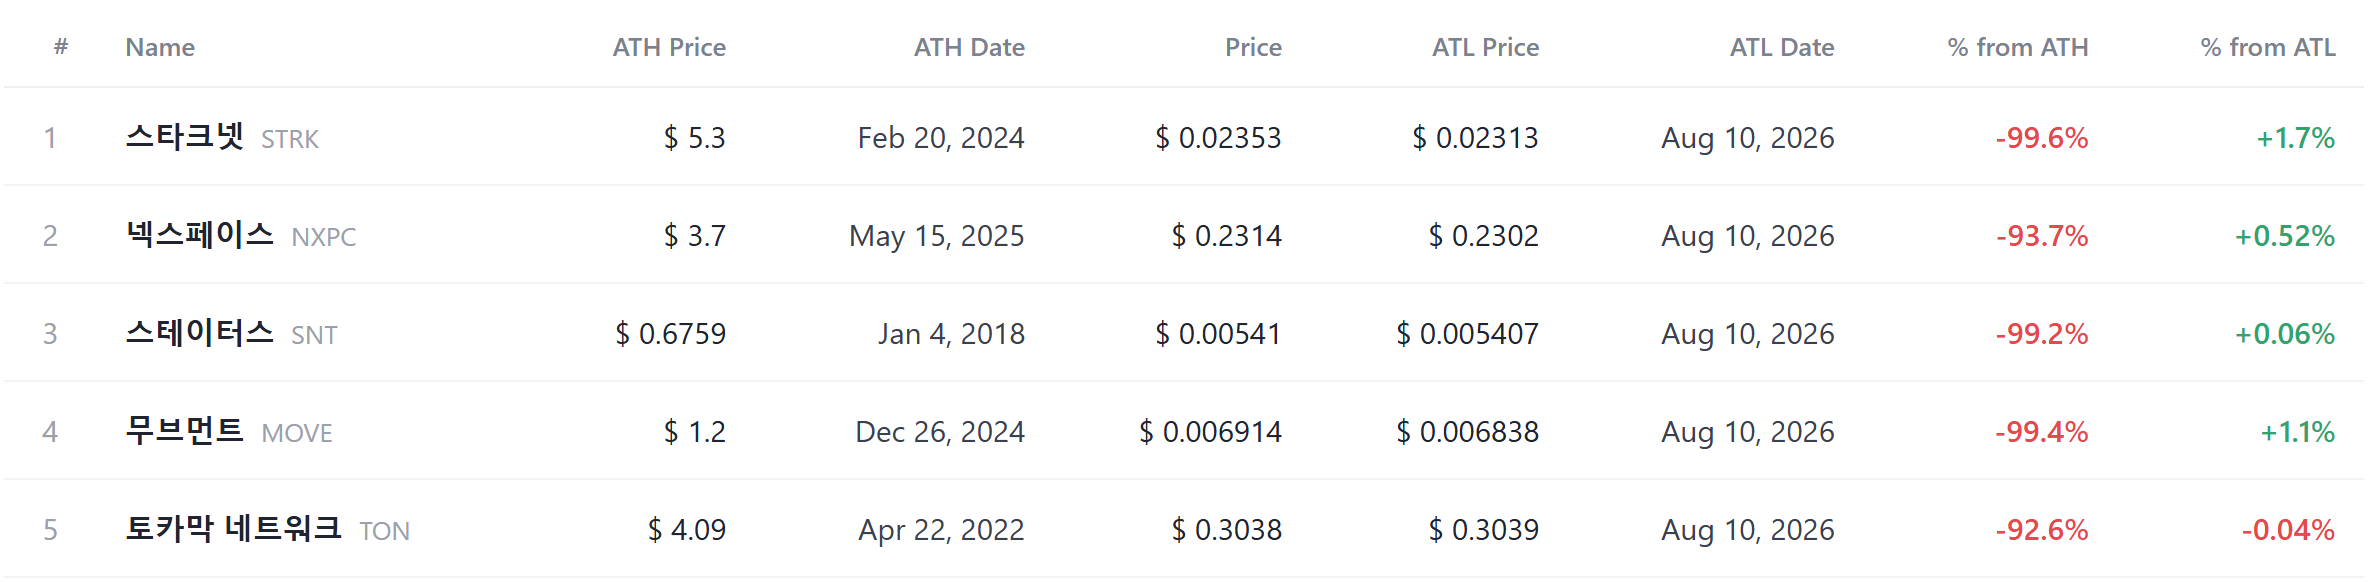Image resolution: width=2368 pixels, height=582 pixels.
Task: Sort by % from ATL header
Action: click(2268, 47)
